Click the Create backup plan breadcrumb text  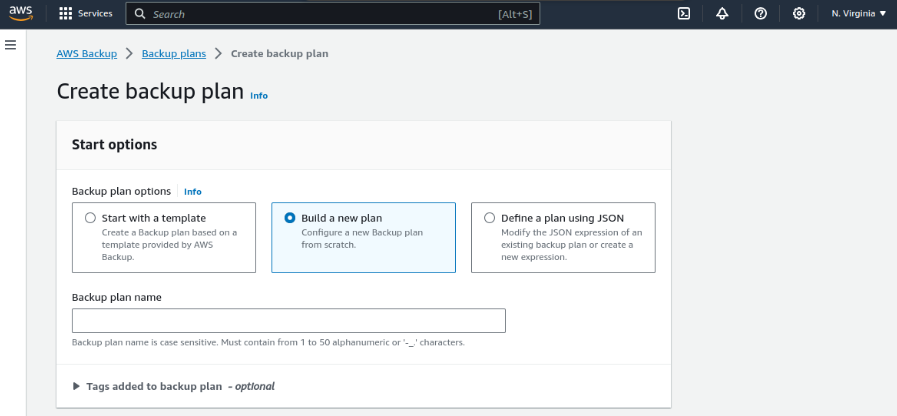tap(279, 54)
